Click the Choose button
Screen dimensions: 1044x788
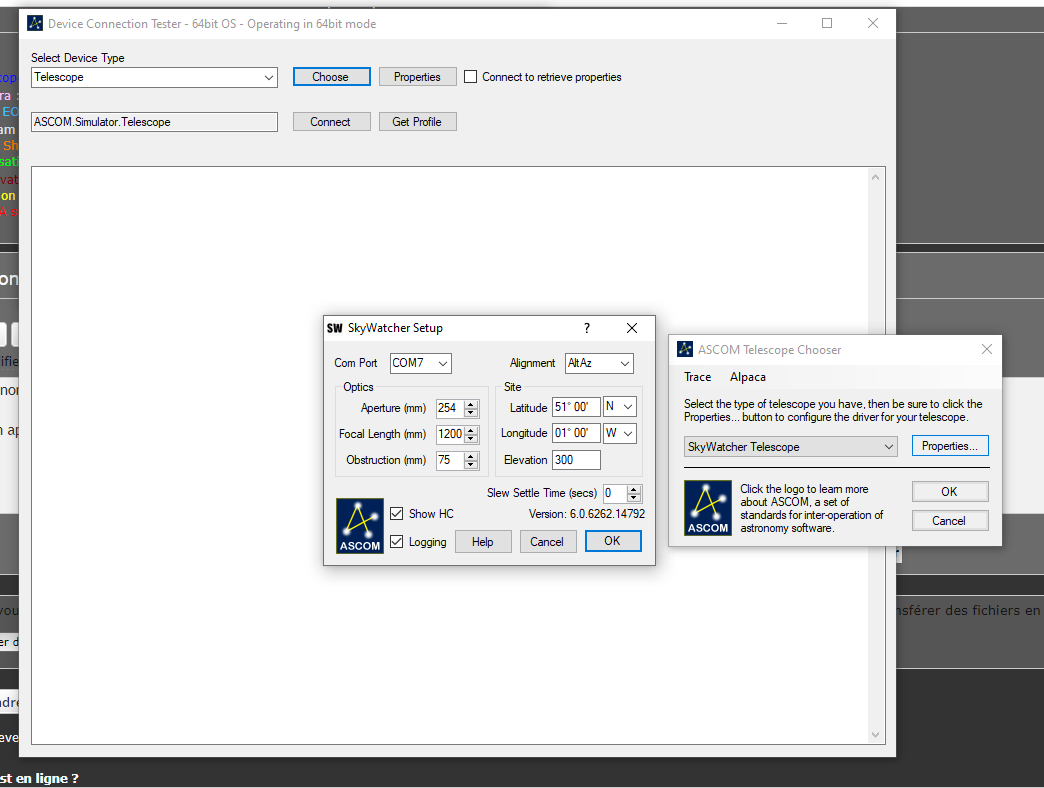tap(332, 77)
